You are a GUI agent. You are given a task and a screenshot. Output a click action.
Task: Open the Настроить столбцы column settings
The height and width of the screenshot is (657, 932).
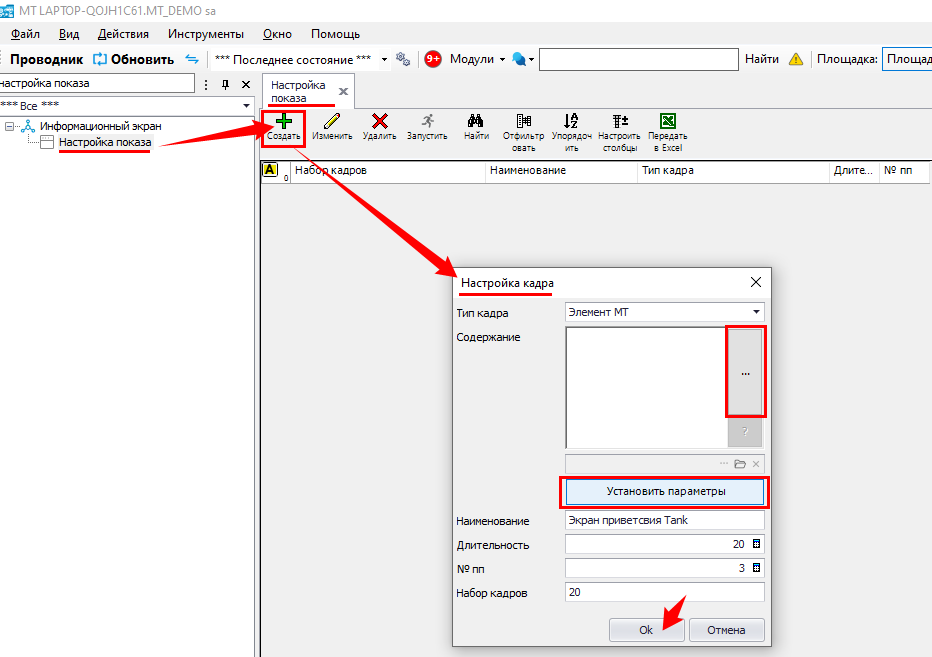pyautogui.click(x=619, y=122)
